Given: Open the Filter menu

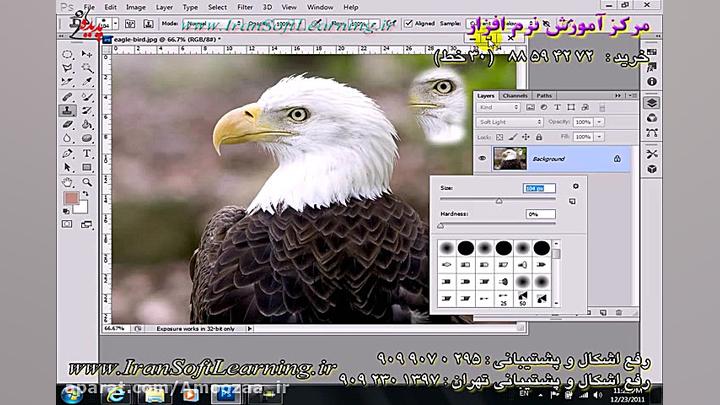Looking at the screenshot, I should click(x=245, y=7).
